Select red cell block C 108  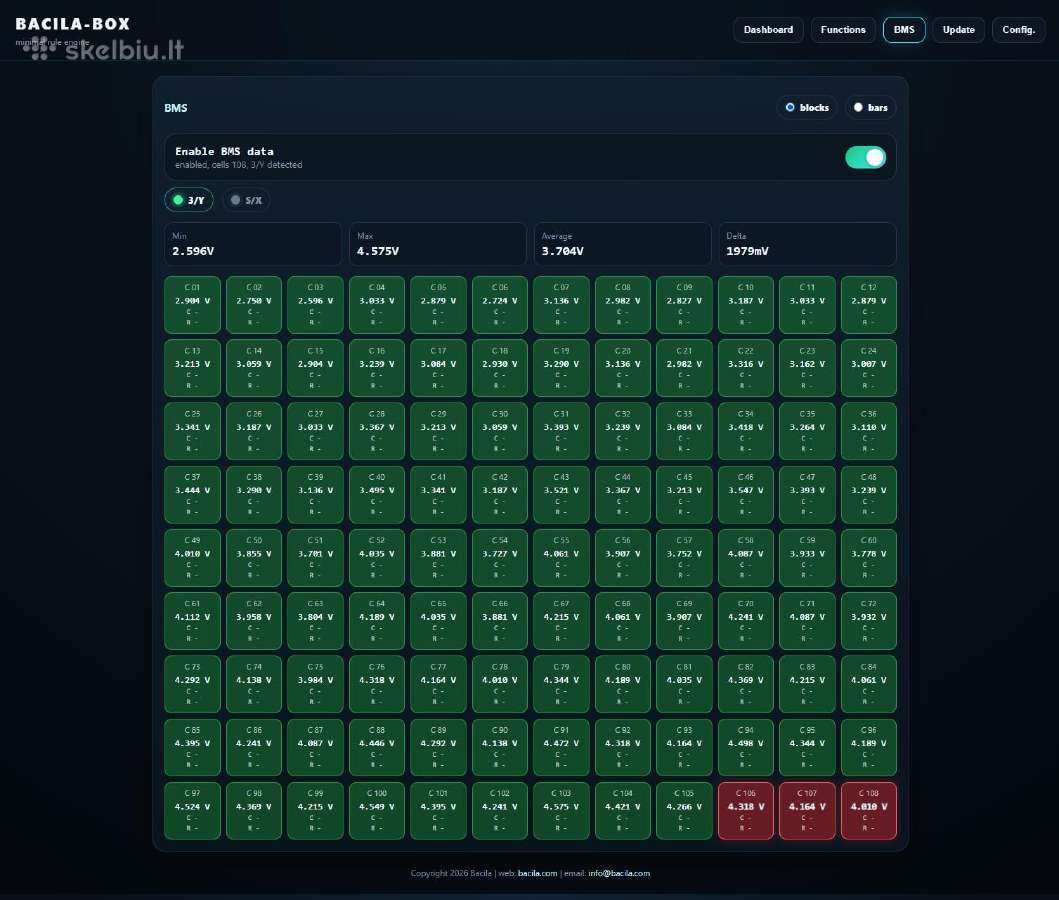869,811
